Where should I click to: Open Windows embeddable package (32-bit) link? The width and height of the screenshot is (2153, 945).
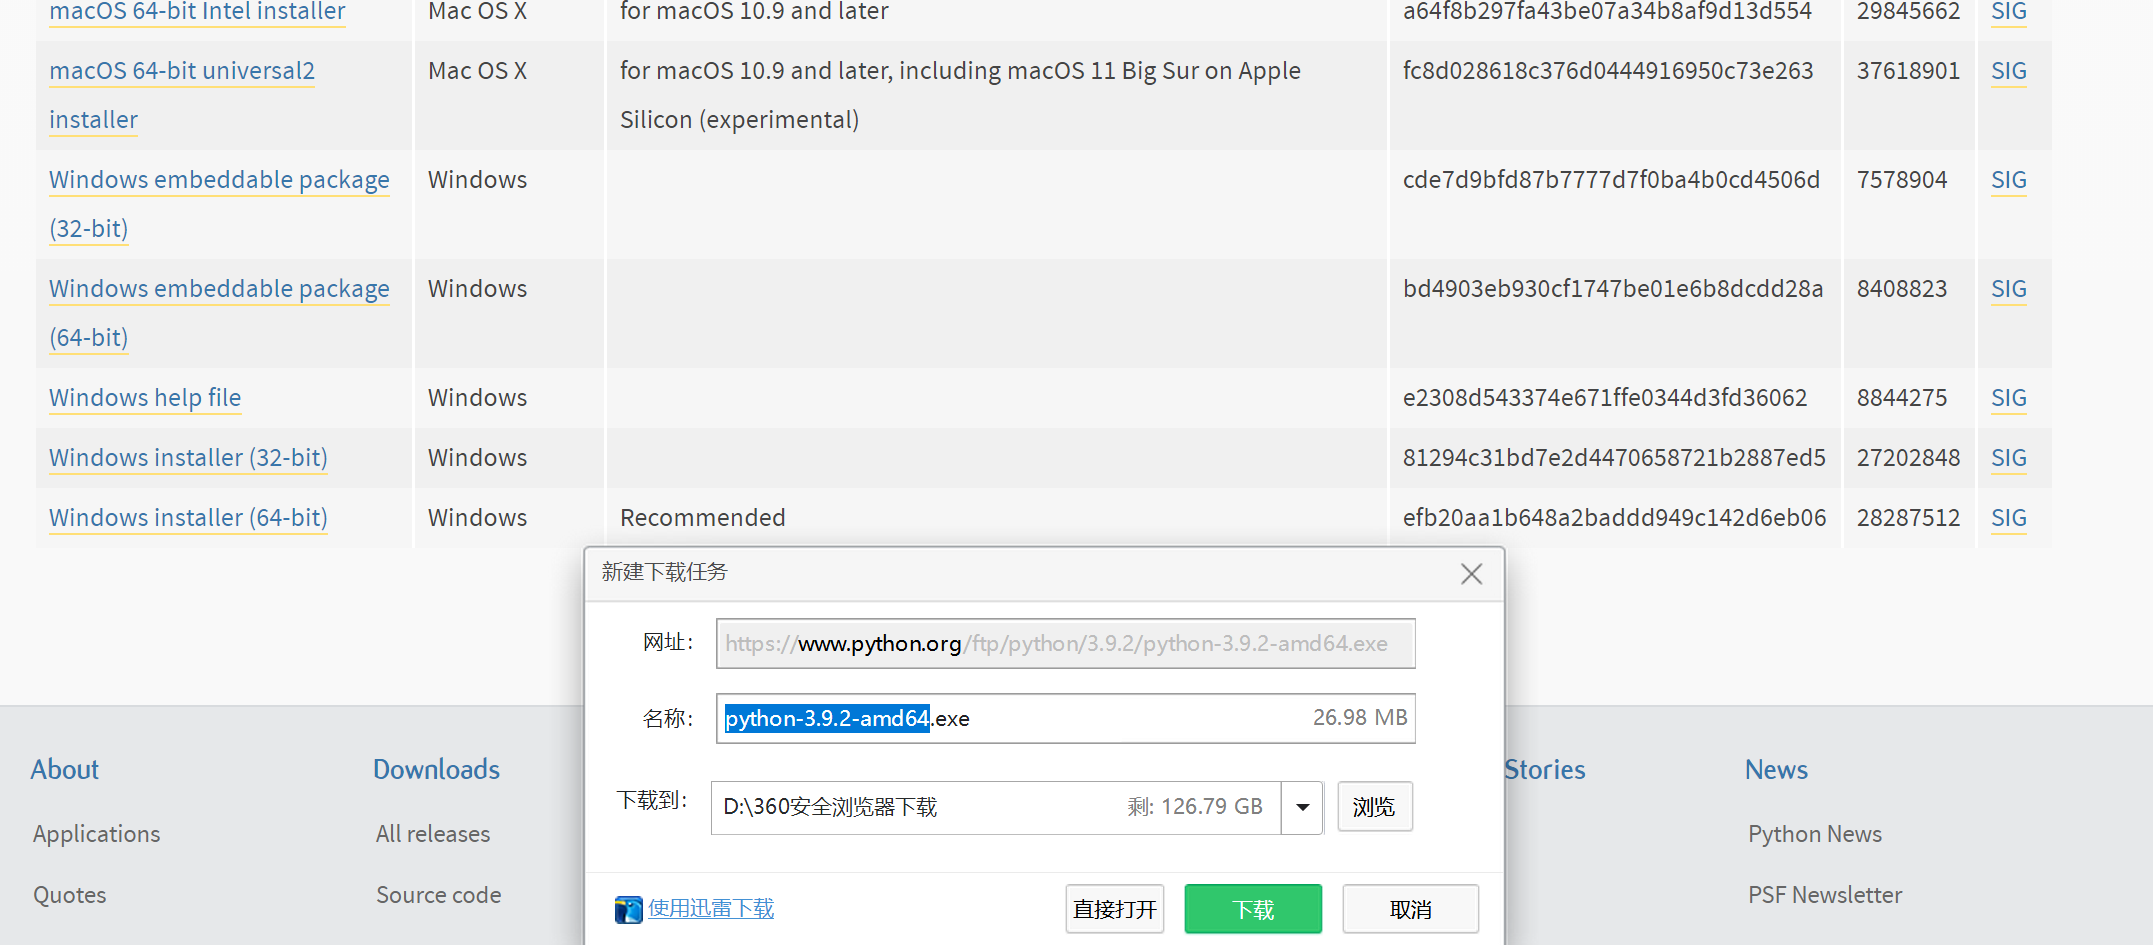[x=219, y=204]
